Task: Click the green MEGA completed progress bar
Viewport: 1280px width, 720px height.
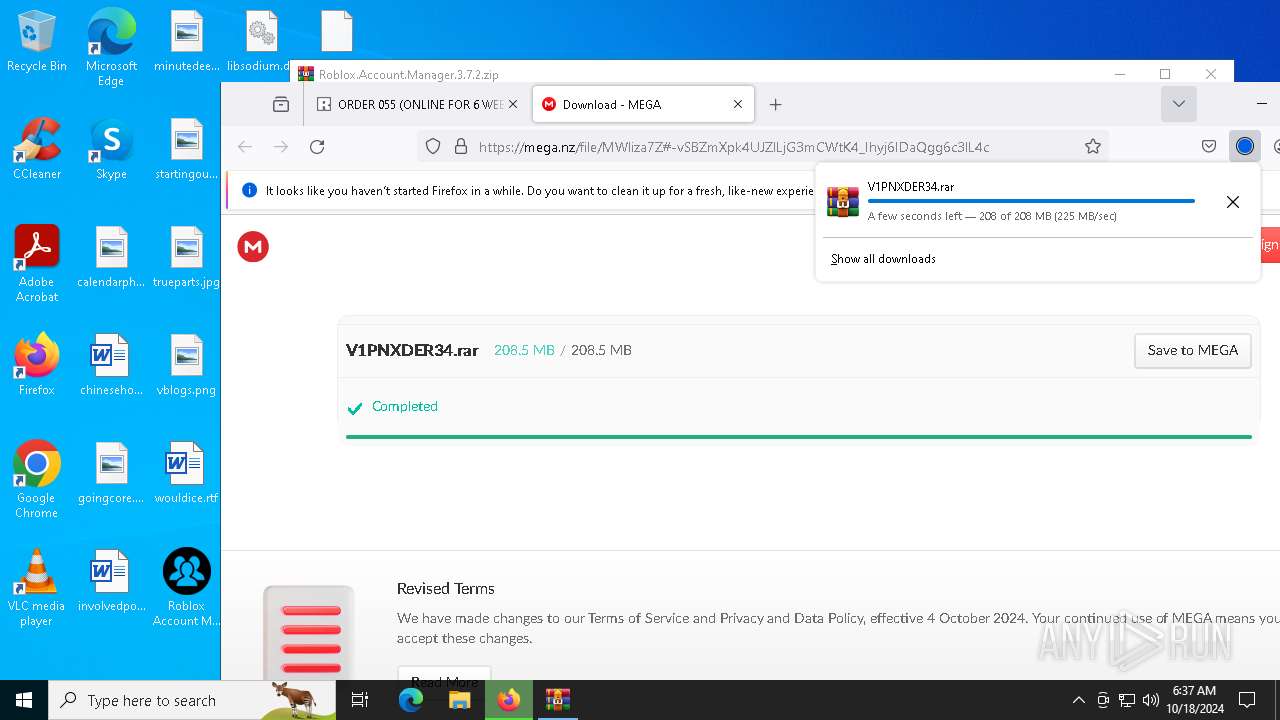Action: (798, 437)
